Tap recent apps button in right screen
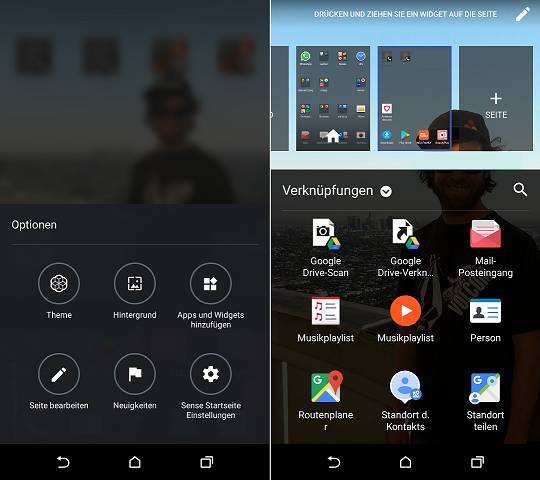 pyautogui.click(x=477, y=462)
